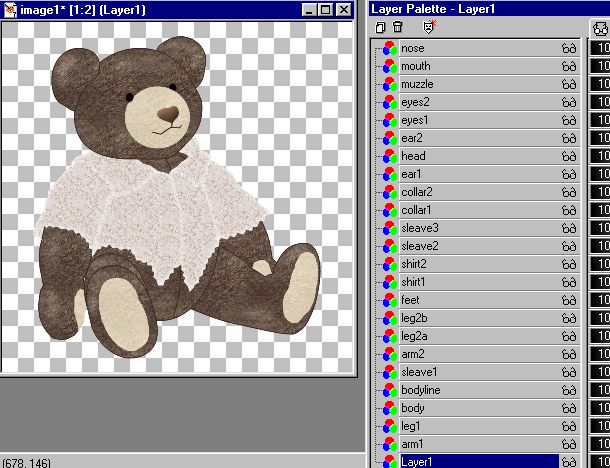The height and width of the screenshot is (468, 610).
Task: Click the RGB icon of the feet layer
Action: tap(389, 300)
